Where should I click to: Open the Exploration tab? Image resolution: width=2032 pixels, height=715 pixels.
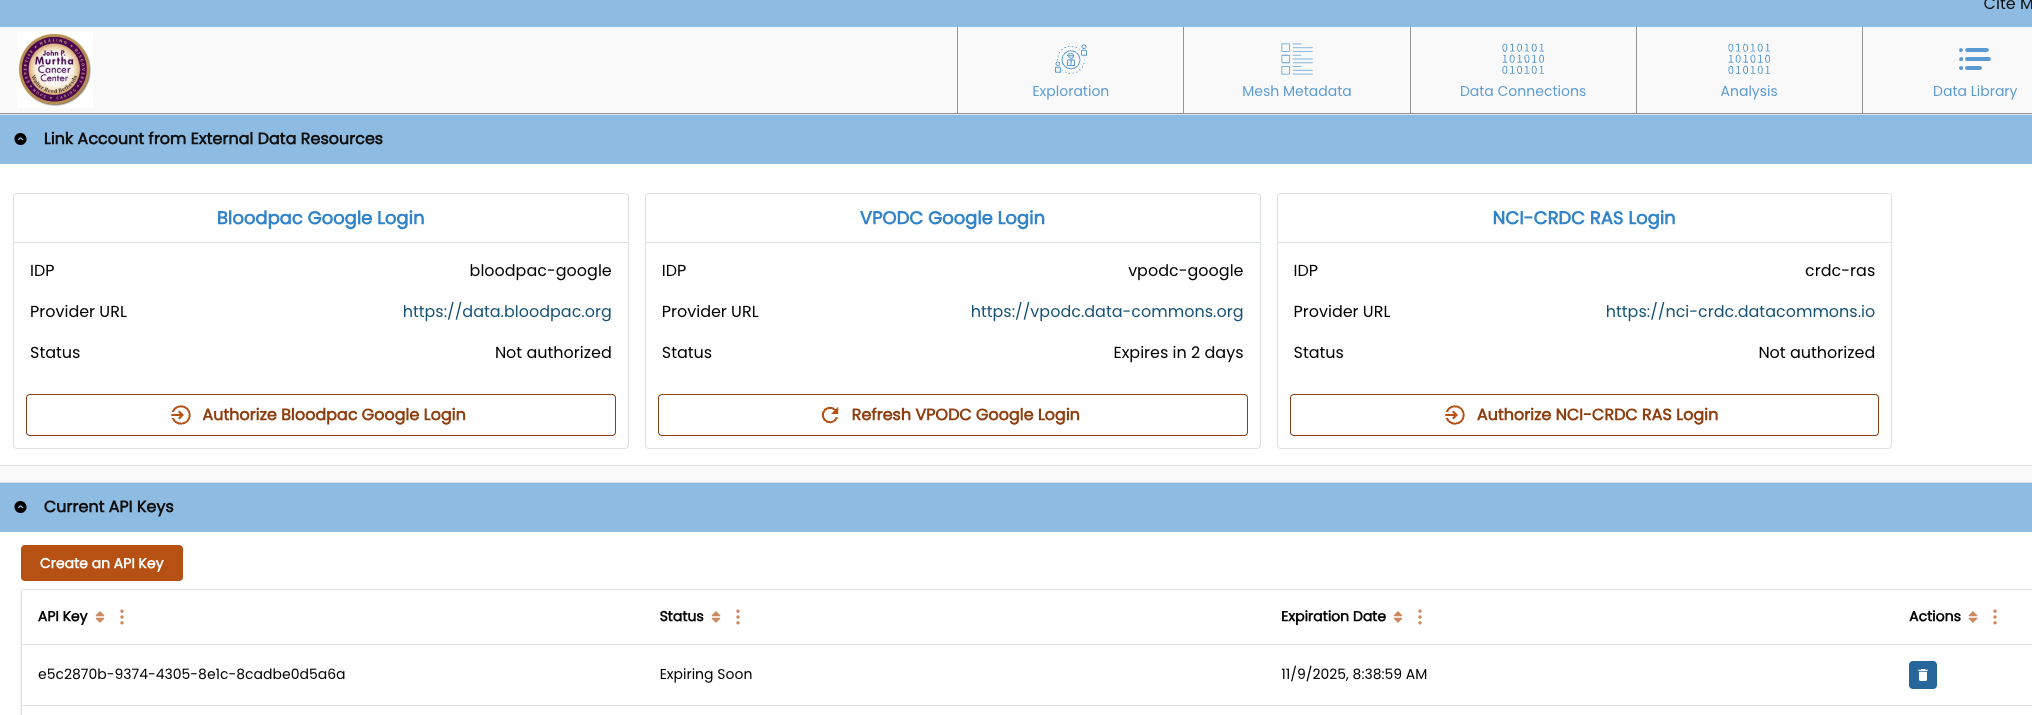coord(1070,71)
